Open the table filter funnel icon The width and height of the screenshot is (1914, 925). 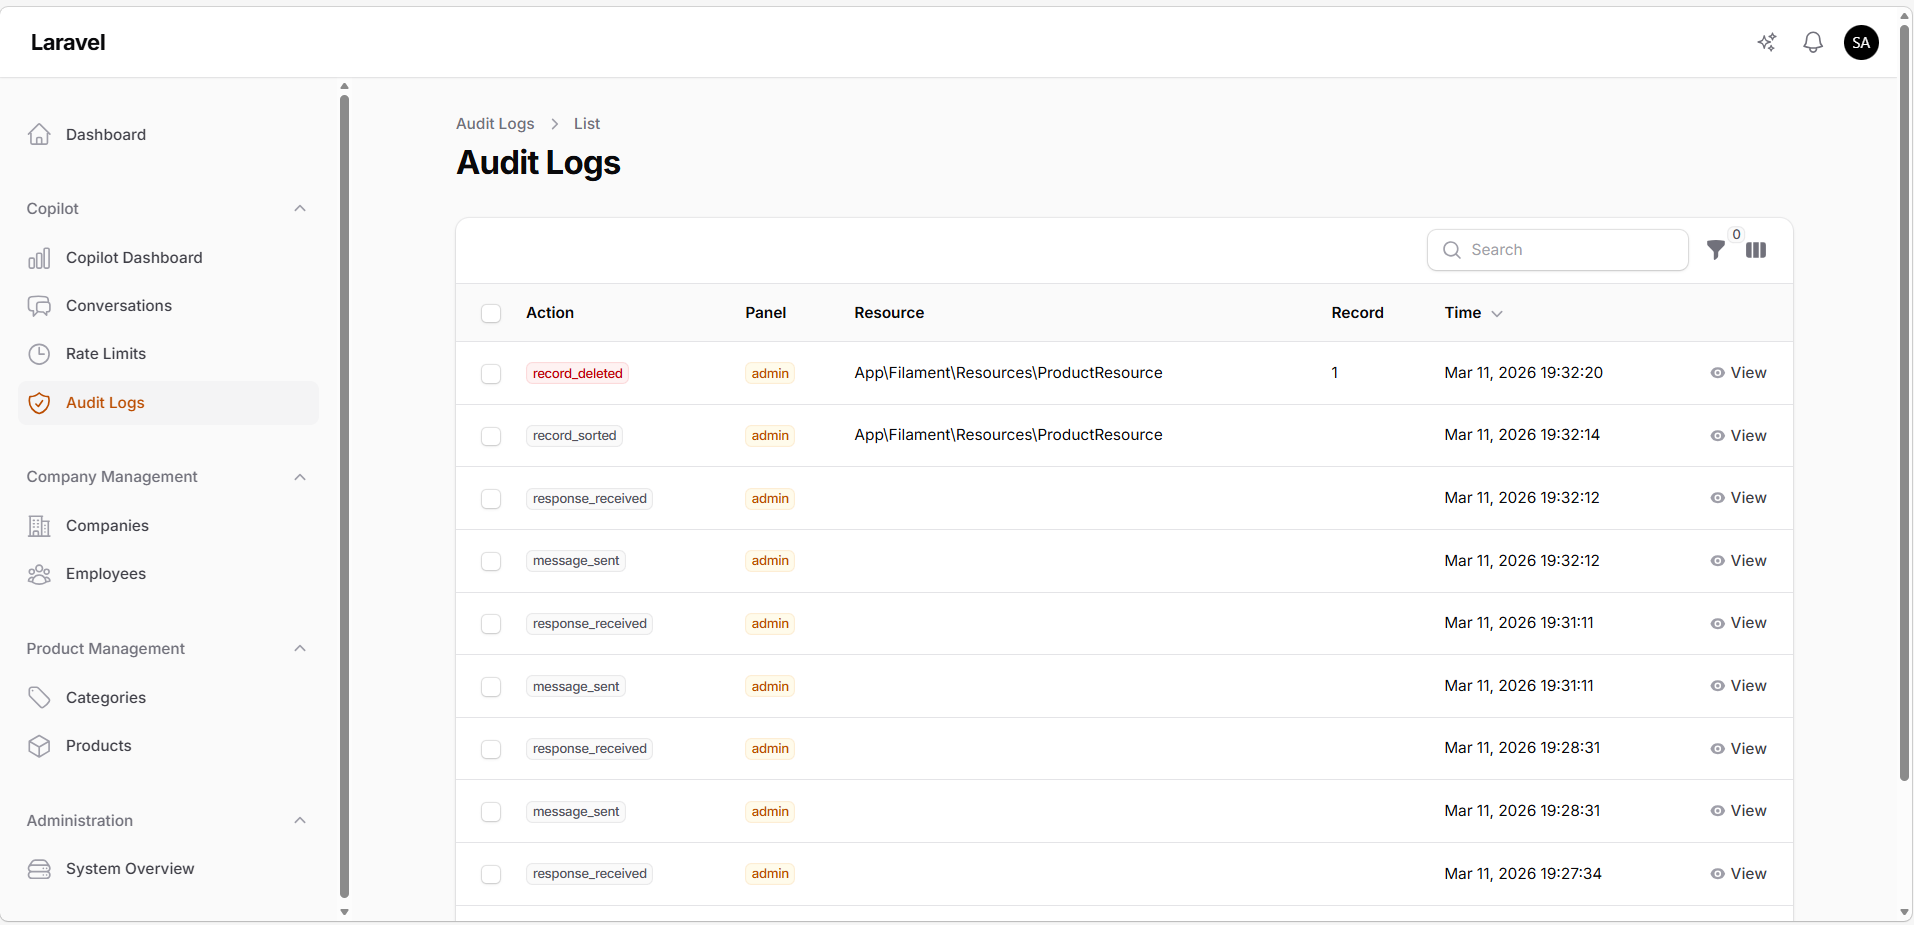coord(1717,250)
